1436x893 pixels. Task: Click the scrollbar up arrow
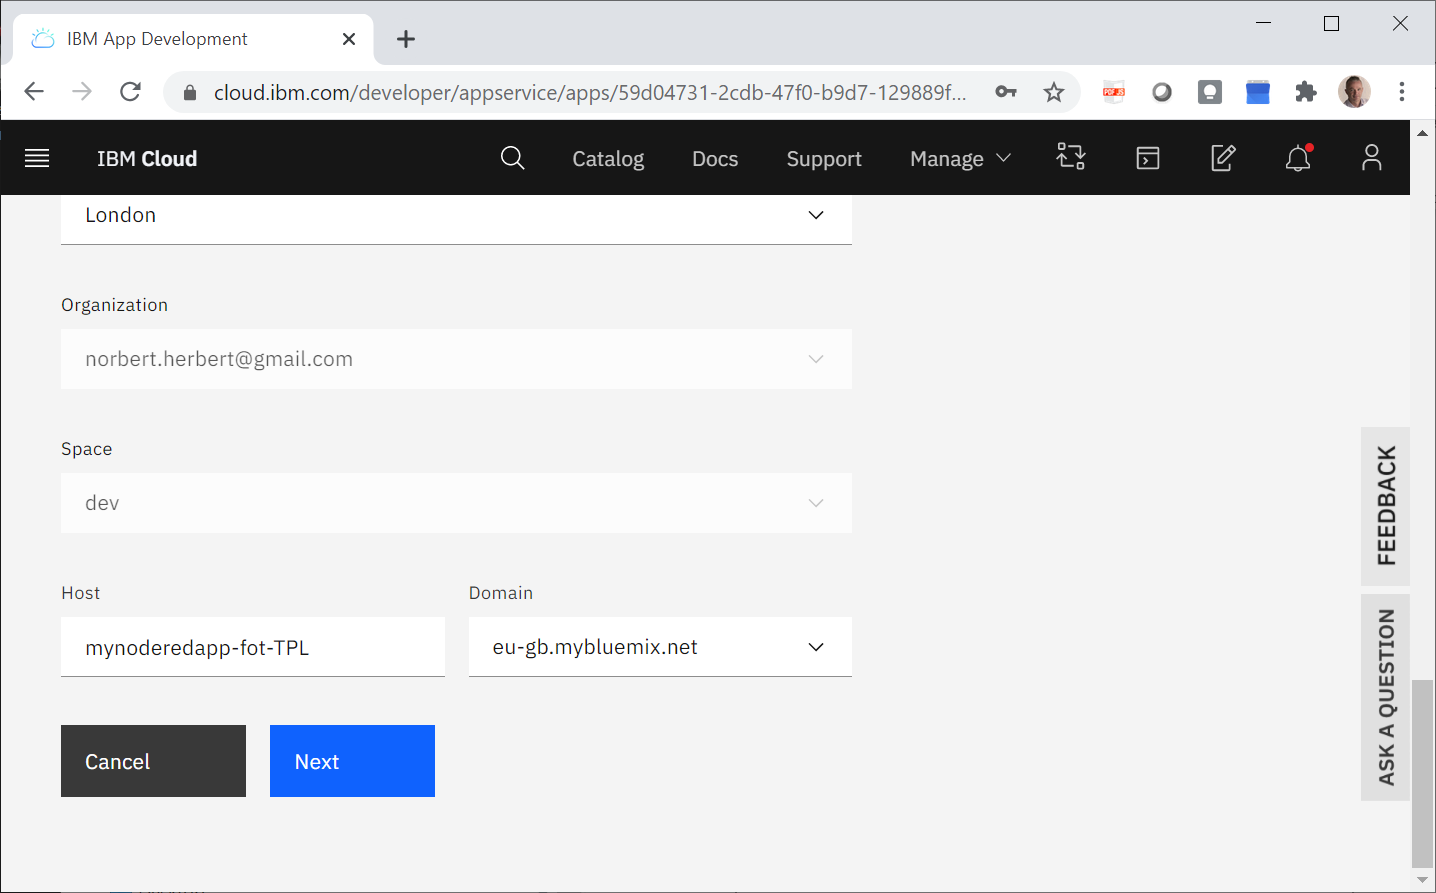click(x=1422, y=133)
